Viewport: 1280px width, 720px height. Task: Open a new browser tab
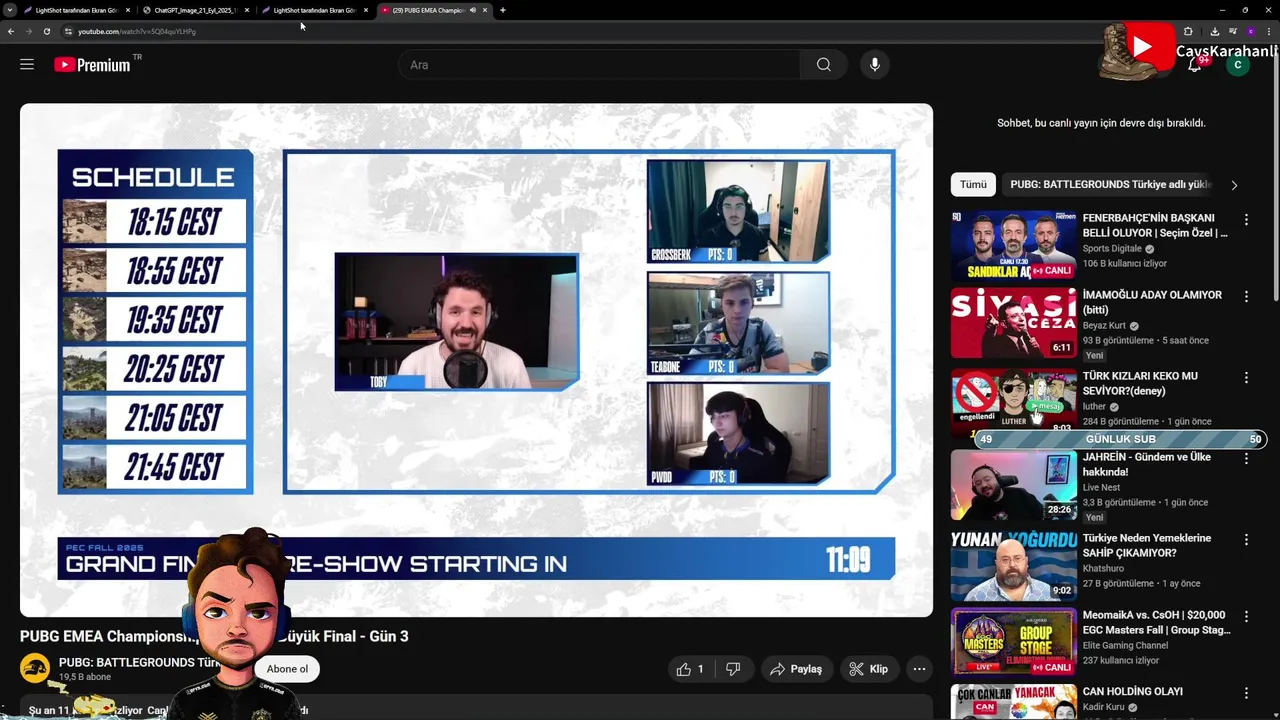click(x=503, y=10)
